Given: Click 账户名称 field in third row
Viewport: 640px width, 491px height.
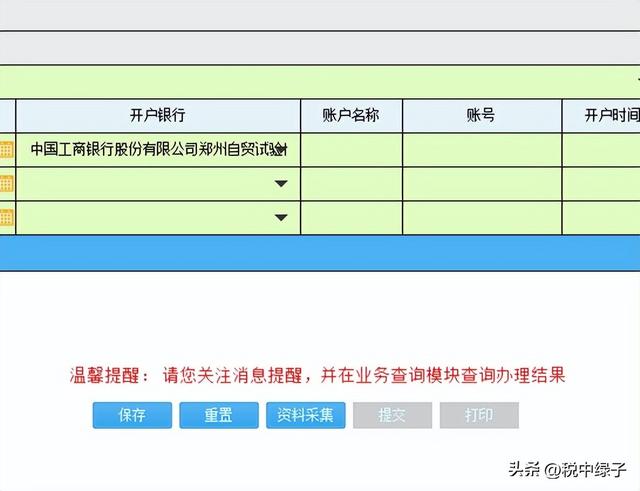Looking at the screenshot, I should coord(351,218).
